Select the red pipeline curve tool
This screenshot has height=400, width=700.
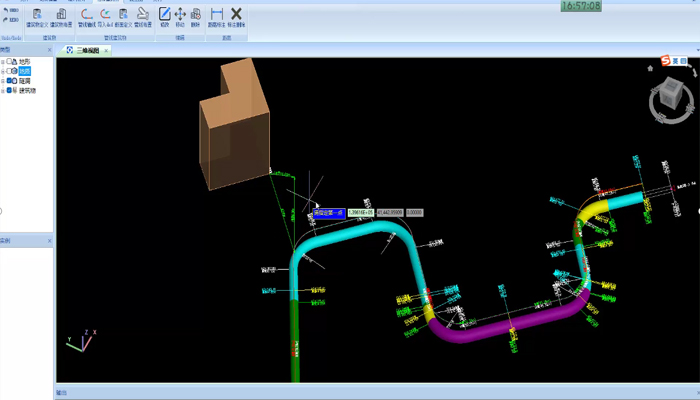pos(86,16)
